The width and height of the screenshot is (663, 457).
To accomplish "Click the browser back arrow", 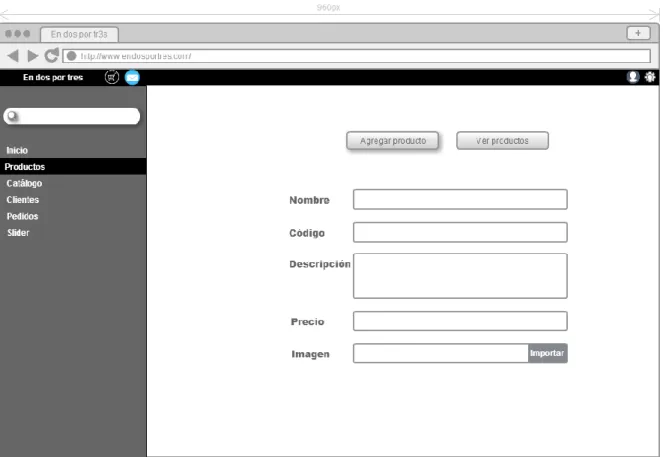I will coord(13,56).
